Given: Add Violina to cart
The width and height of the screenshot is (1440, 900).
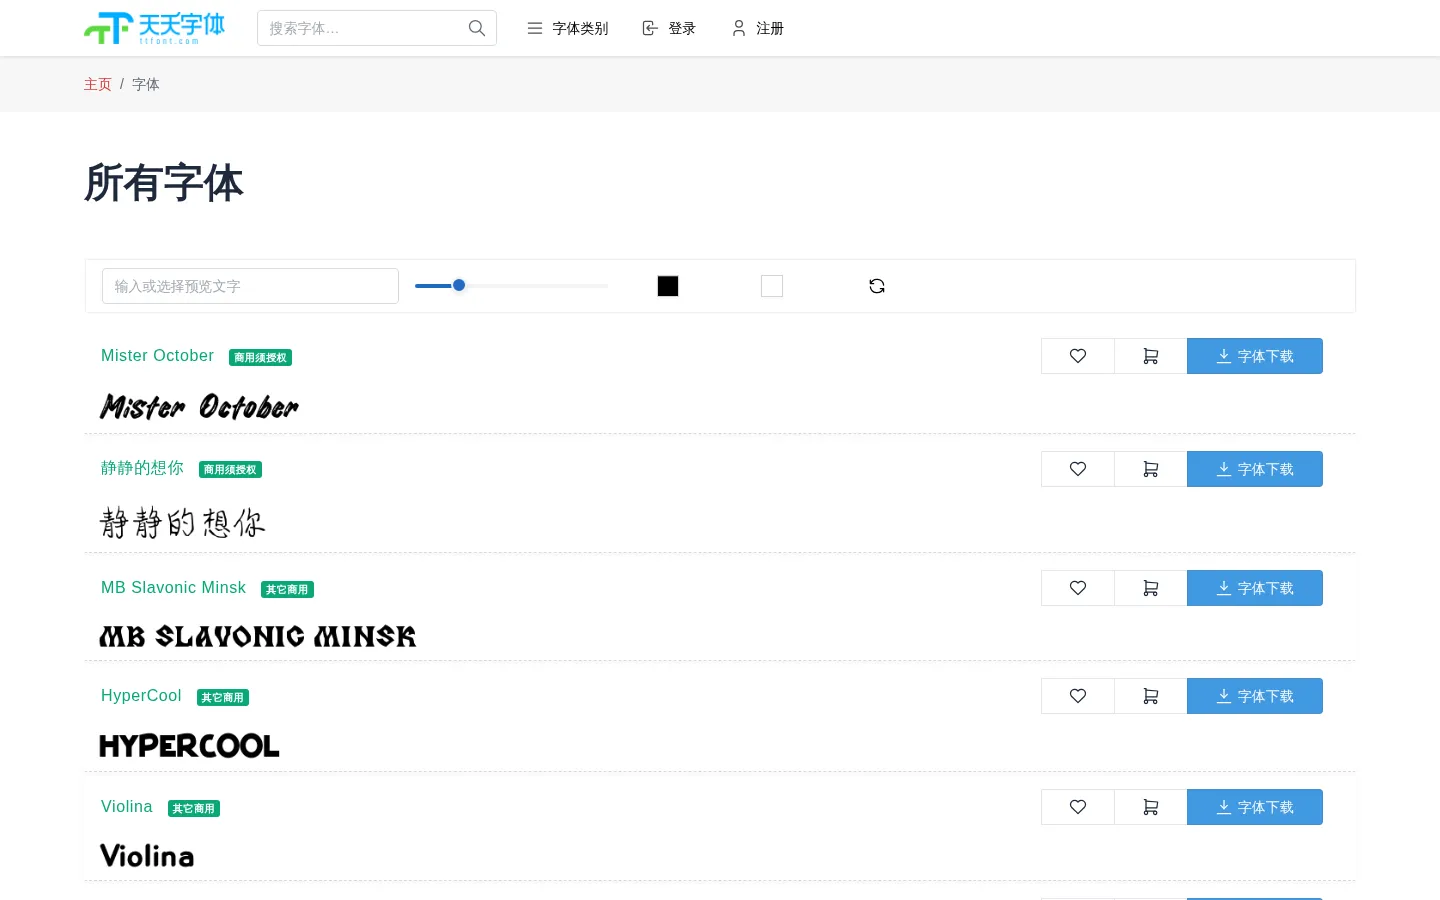Looking at the screenshot, I should tap(1151, 807).
